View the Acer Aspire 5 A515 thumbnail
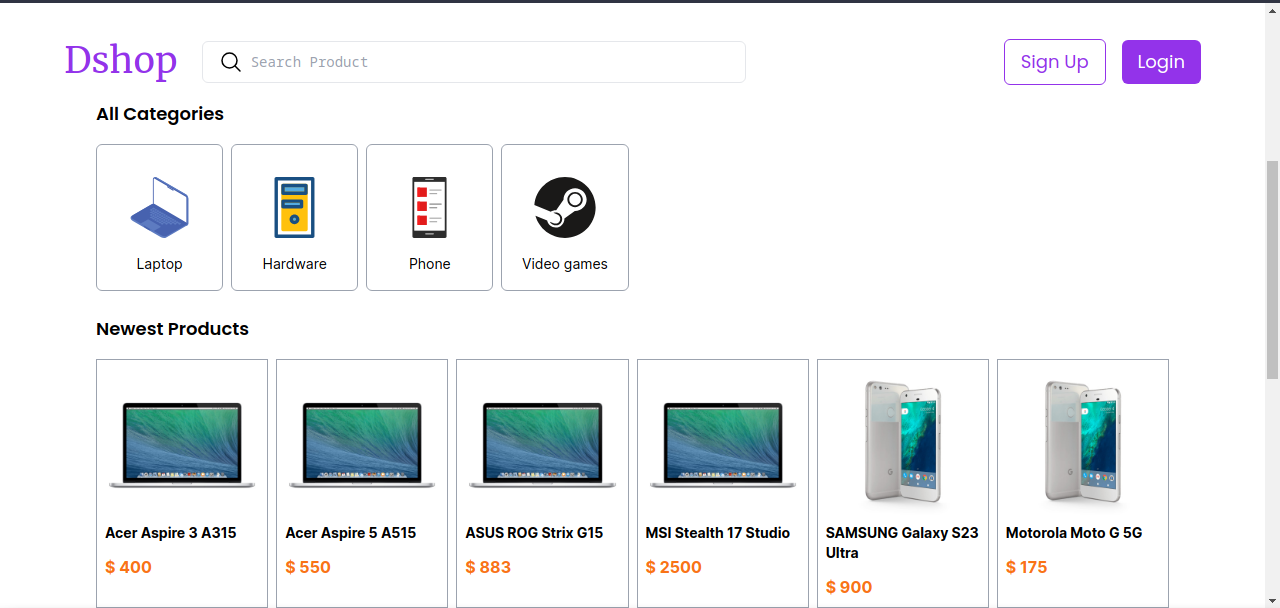The image size is (1280, 608). click(x=362, y=445)
